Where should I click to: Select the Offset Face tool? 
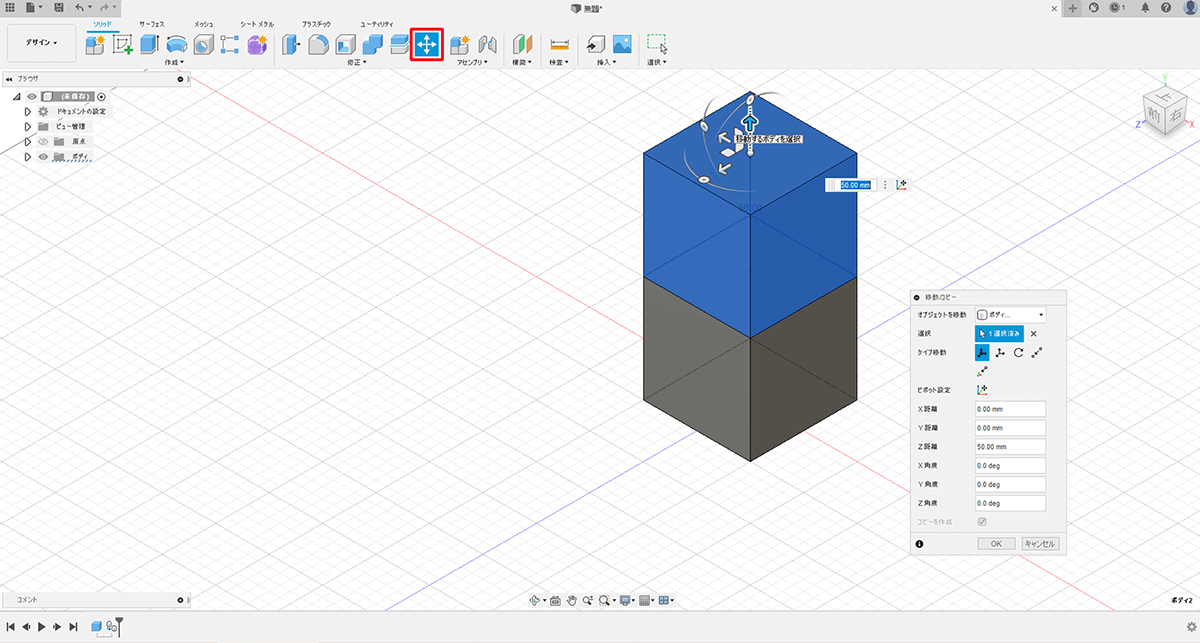(x=398, y=44)
